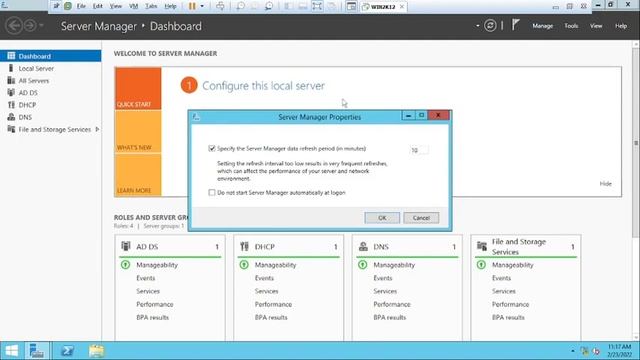This screenshot has width=640, height=360.
Task: Click File and Storage Manageability status icon
Action: (x=481, y=265)
